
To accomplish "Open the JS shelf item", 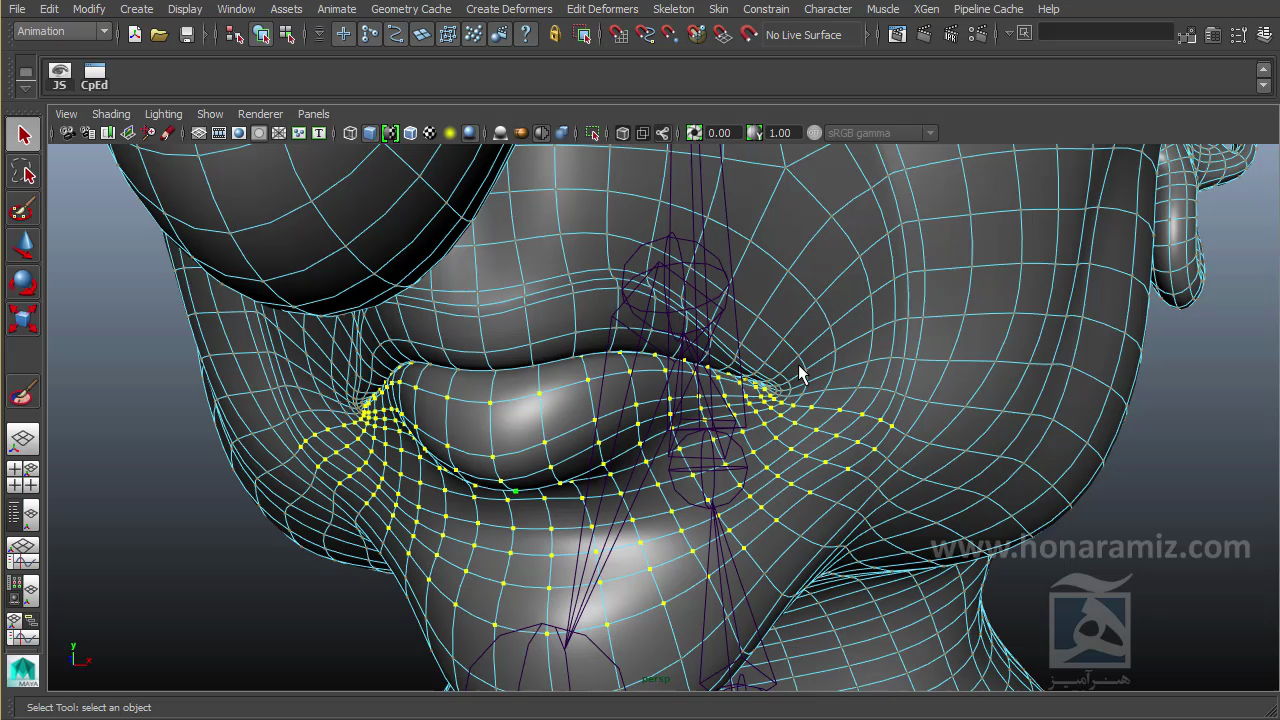I will [60, 77].
